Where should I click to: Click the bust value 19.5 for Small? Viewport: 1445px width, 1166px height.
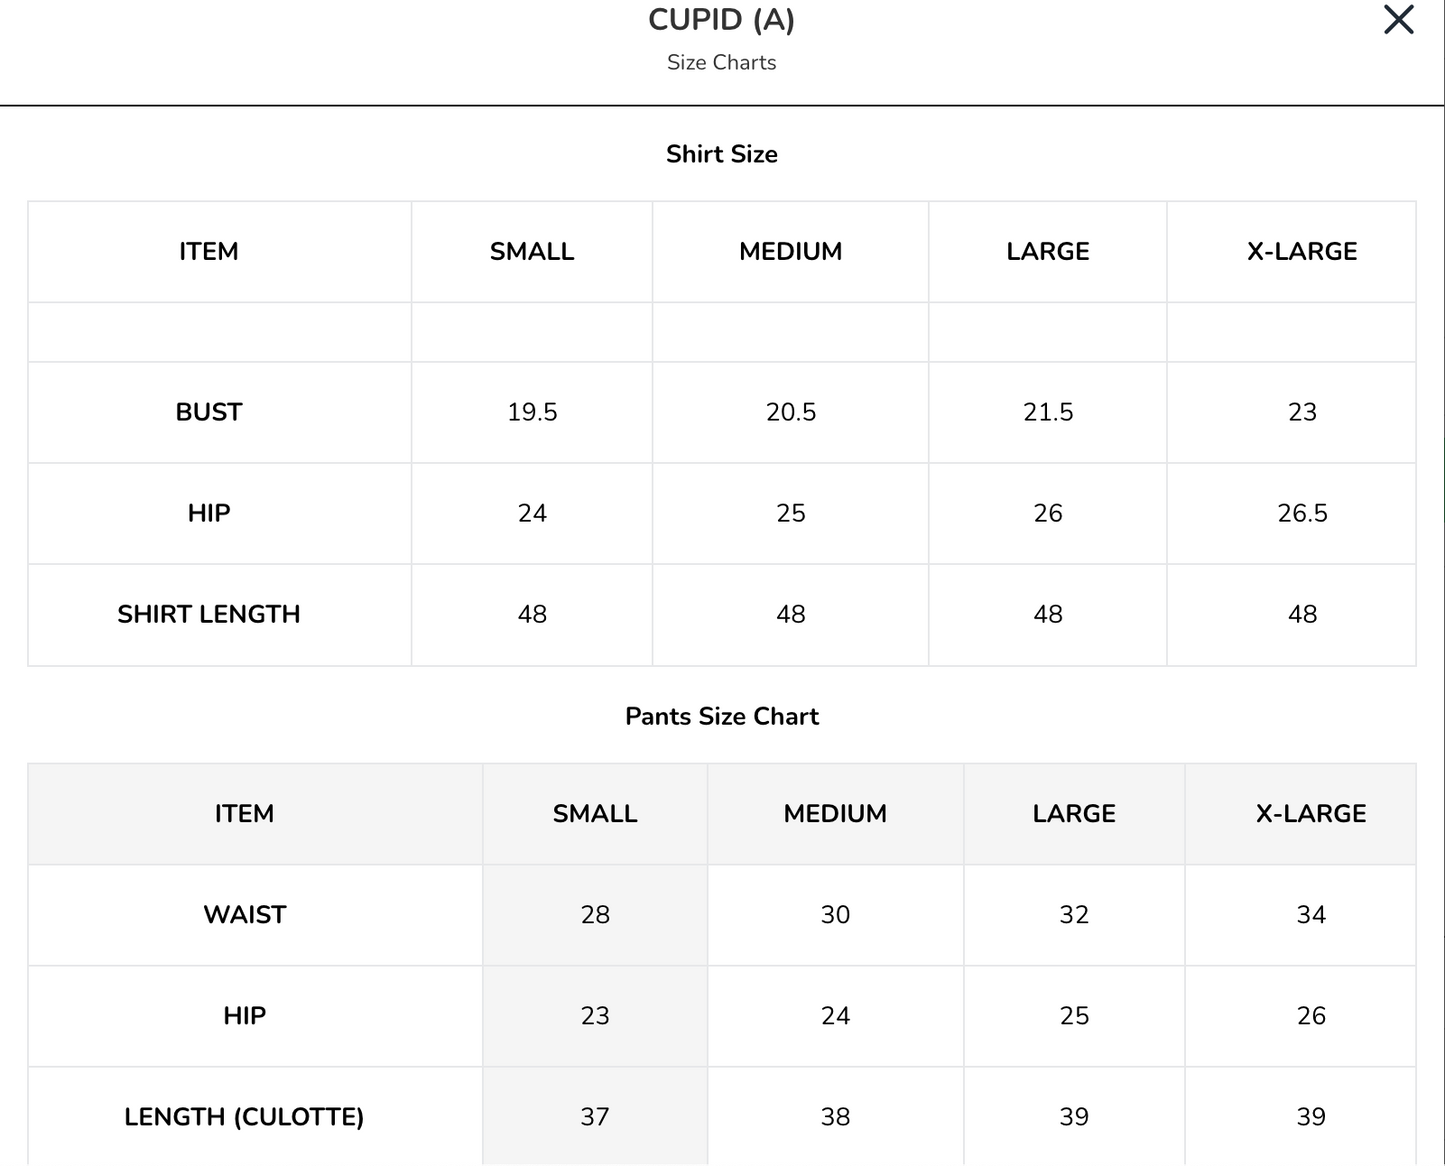point(532,412)
